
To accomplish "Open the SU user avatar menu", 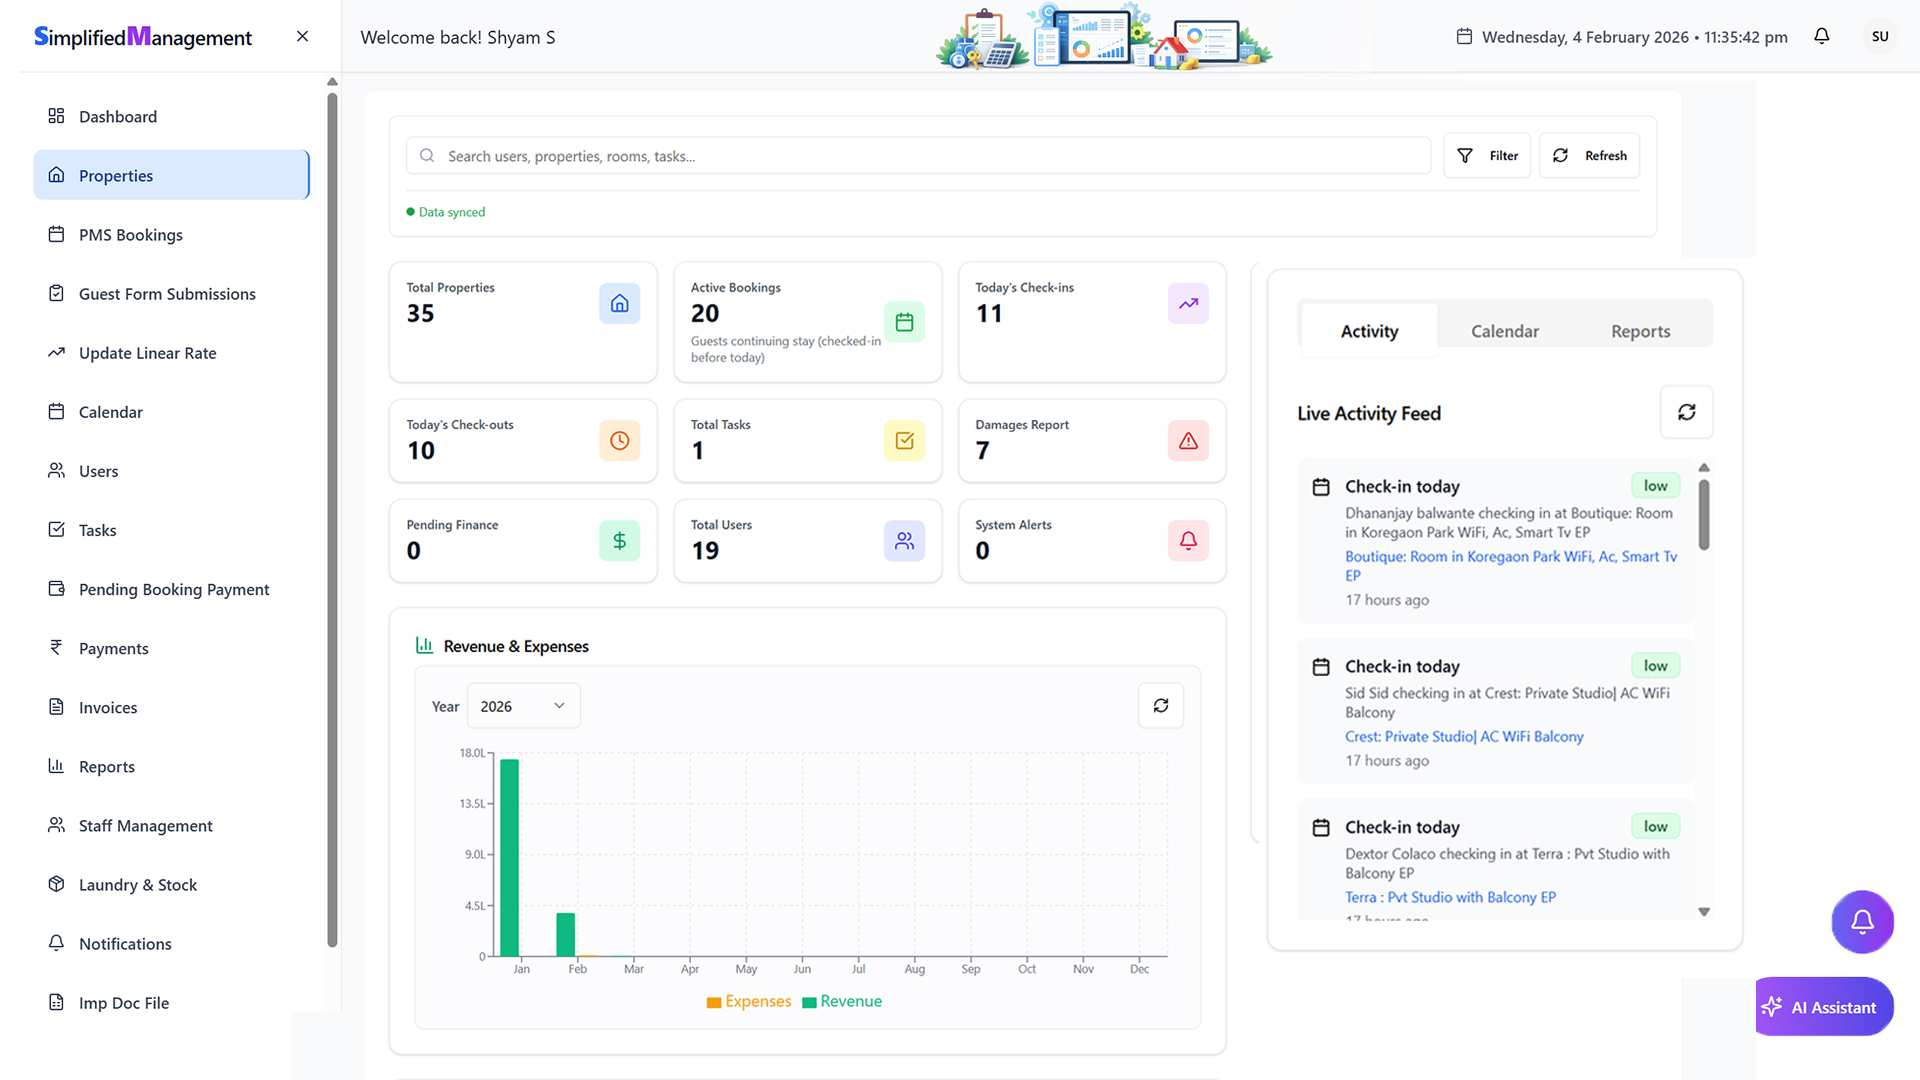I will (1879, 37).
